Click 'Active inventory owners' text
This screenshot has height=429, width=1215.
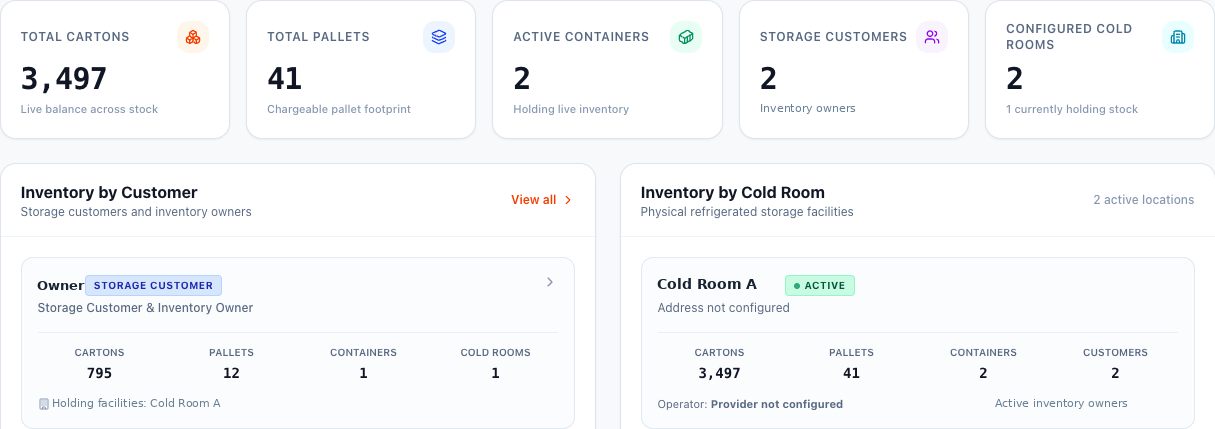click(1061, 403)
